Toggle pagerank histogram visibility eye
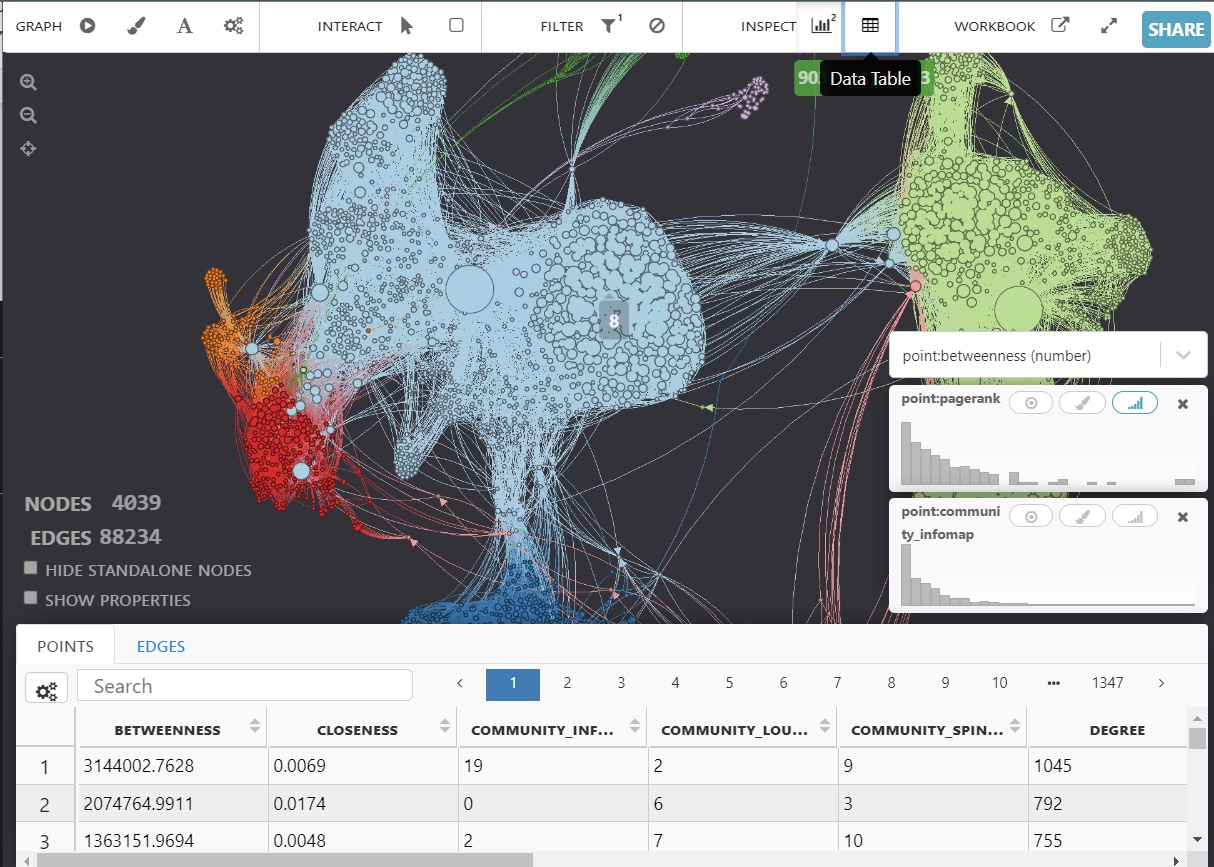The width and height of the screenshot is (1214, 867). (1031, 403)
